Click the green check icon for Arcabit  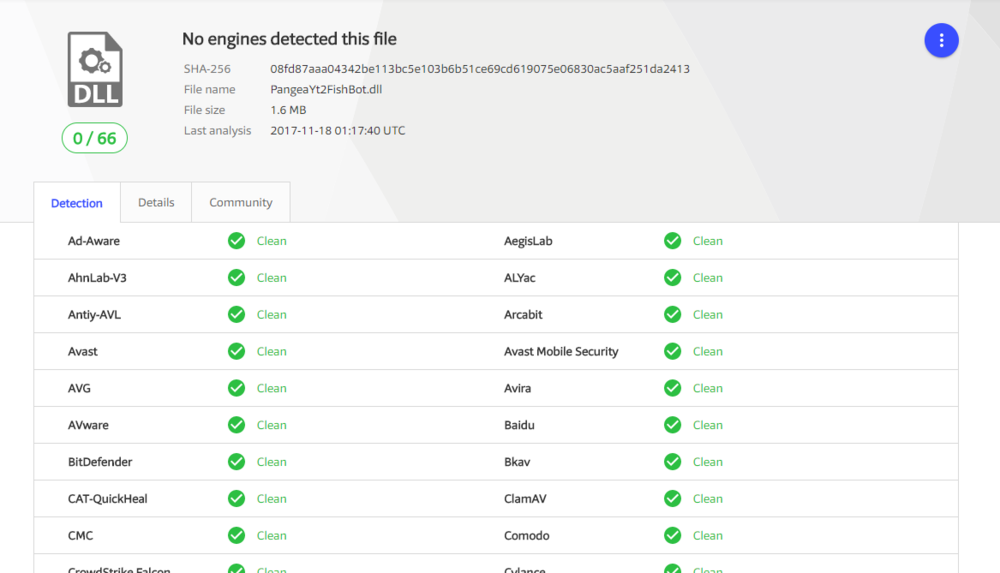click(672, 315)
